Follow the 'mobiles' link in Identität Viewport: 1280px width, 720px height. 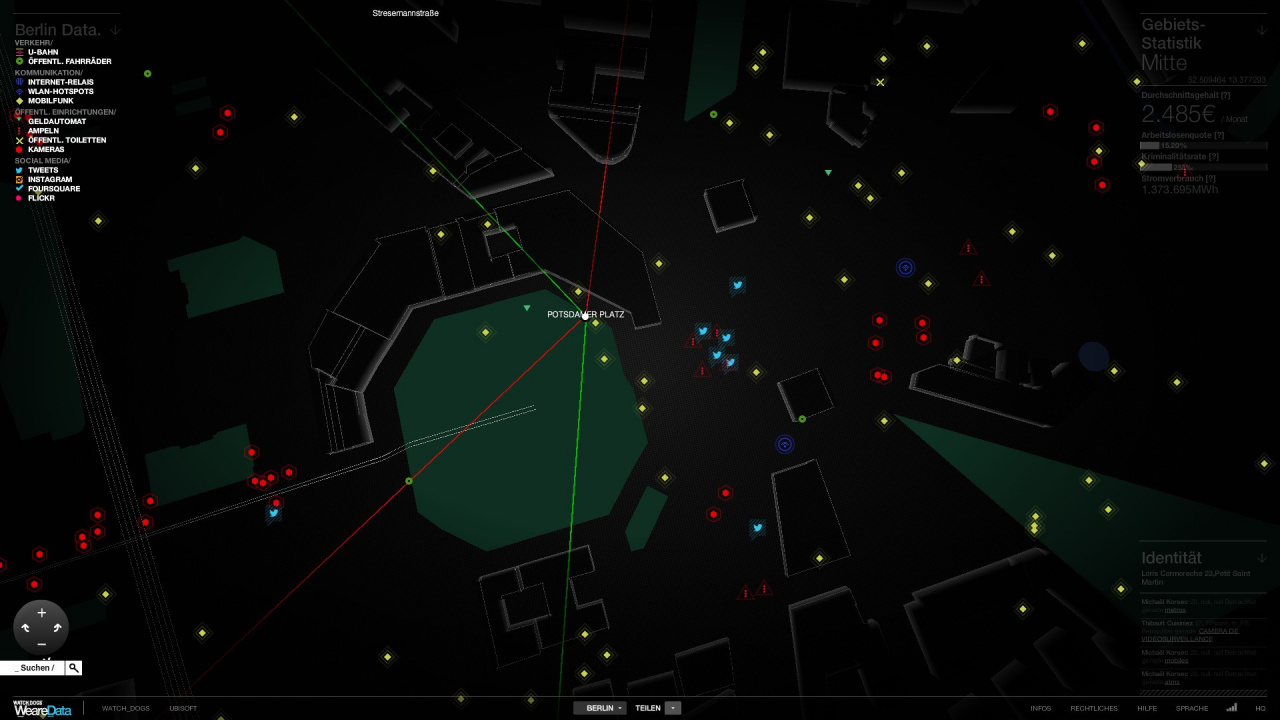1176,661
